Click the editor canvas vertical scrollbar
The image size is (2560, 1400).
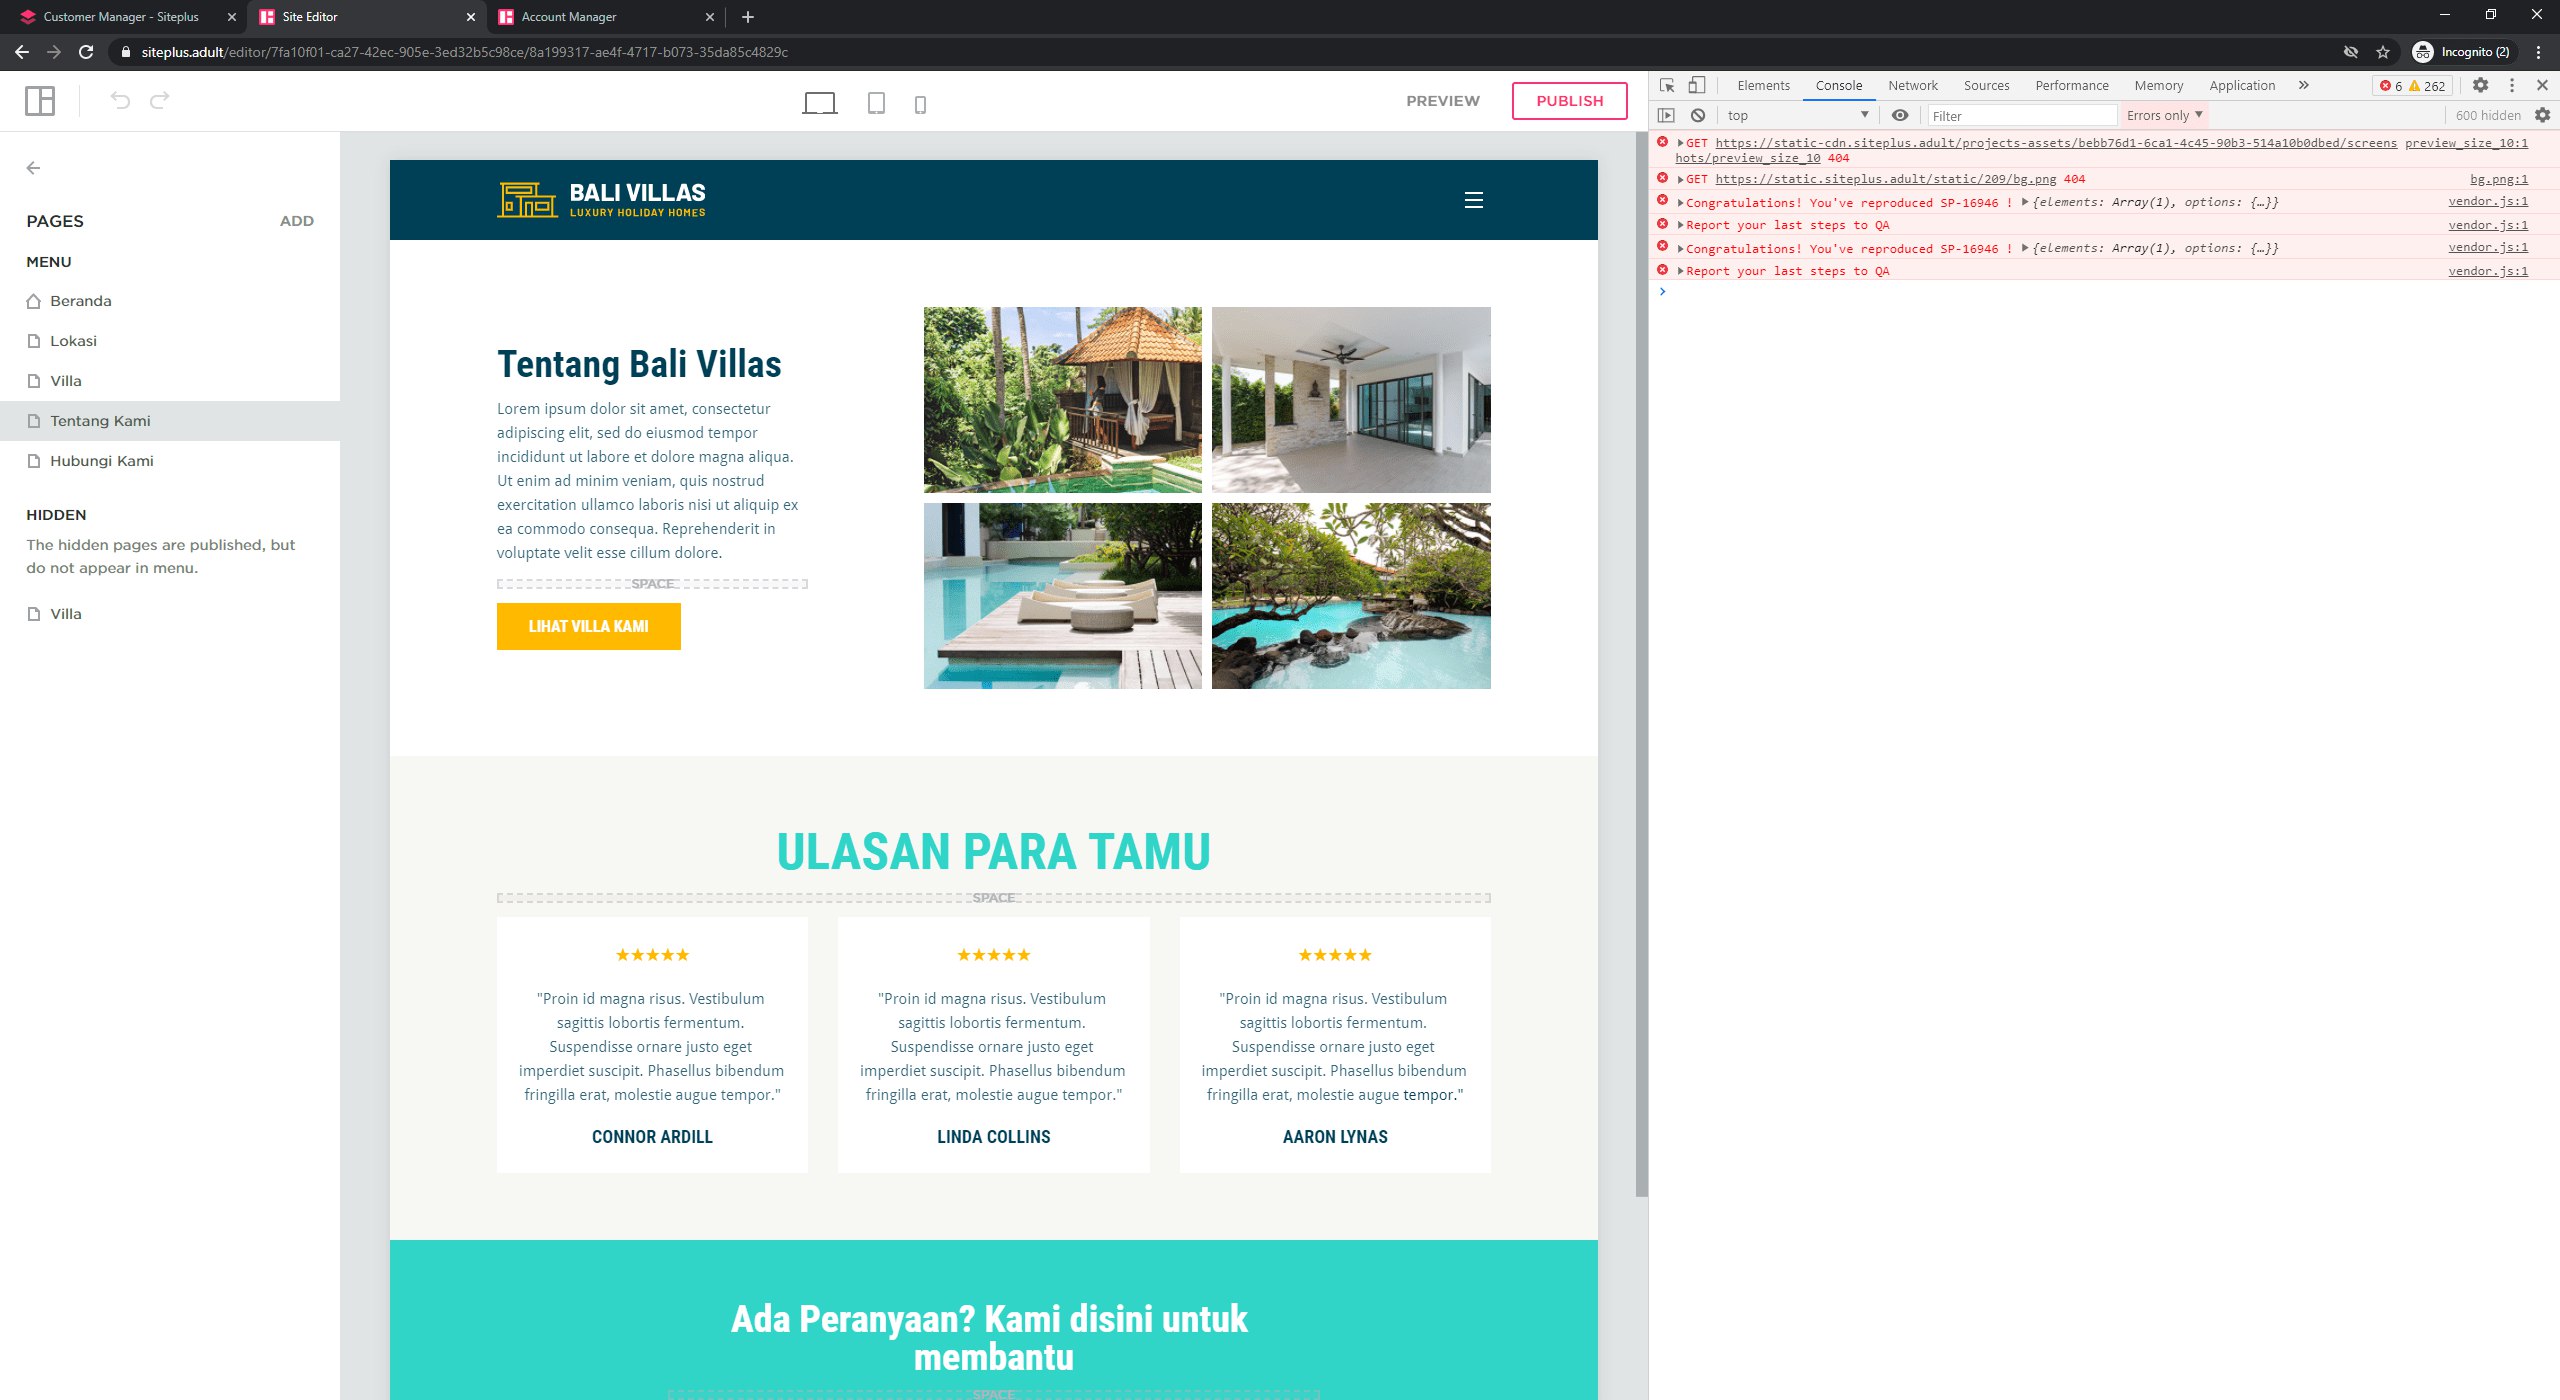click(1641, 665)
